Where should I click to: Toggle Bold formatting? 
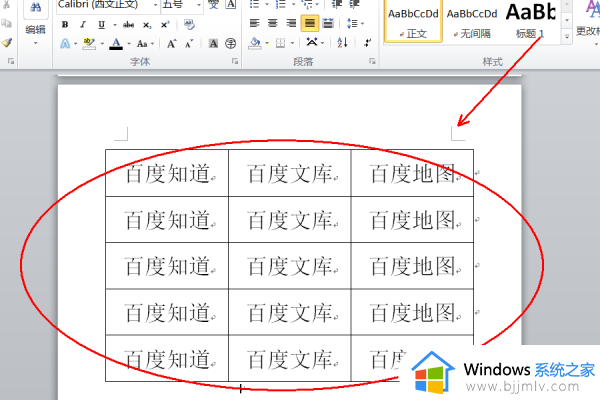point(65,24)
